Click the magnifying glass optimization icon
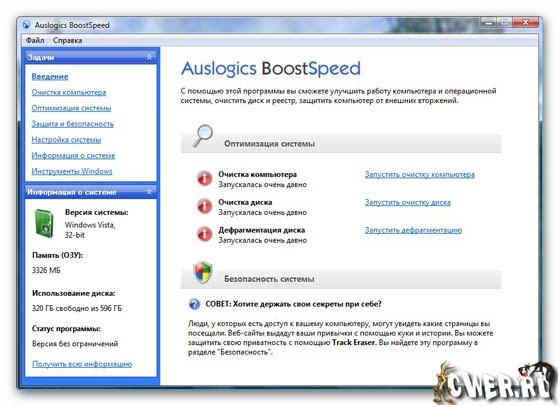This screenshot has width=560, height=407. point(203,136)
